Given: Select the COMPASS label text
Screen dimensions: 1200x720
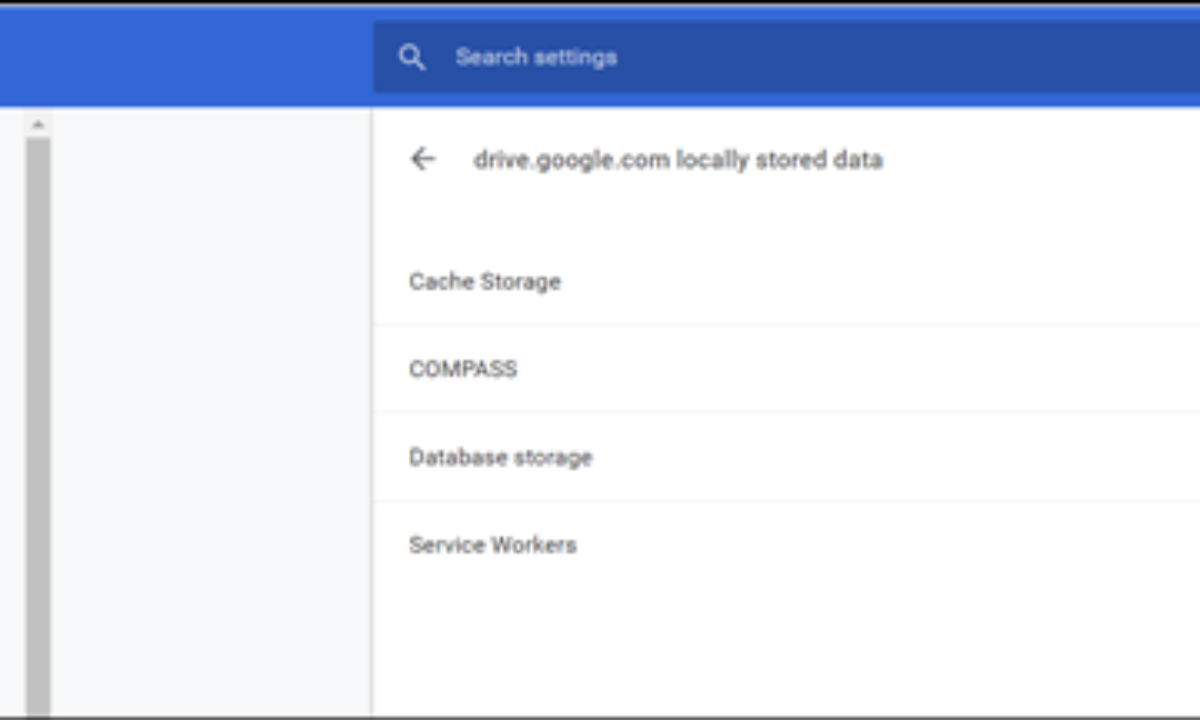Looking at the screenshot, I should pos(463,369).
